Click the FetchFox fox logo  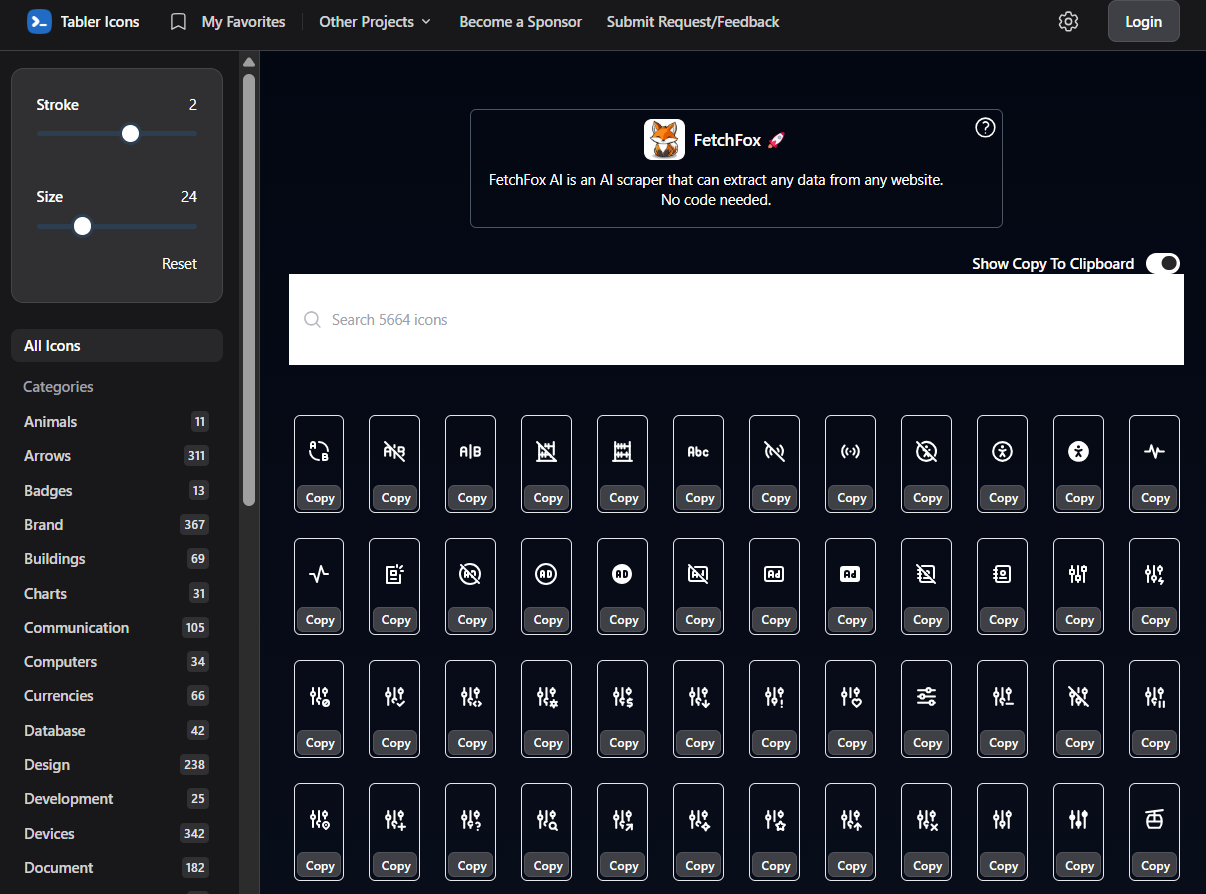(x=664, y=140)
